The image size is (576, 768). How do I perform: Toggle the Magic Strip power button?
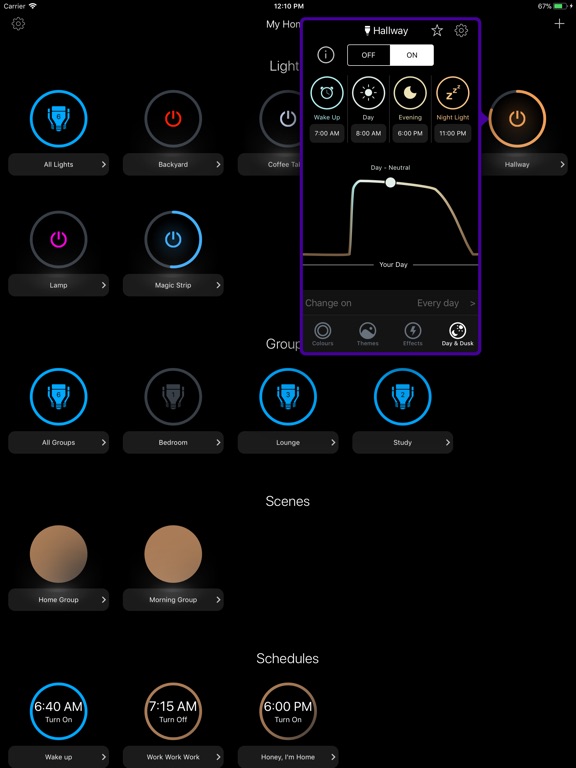coord(173,240)
